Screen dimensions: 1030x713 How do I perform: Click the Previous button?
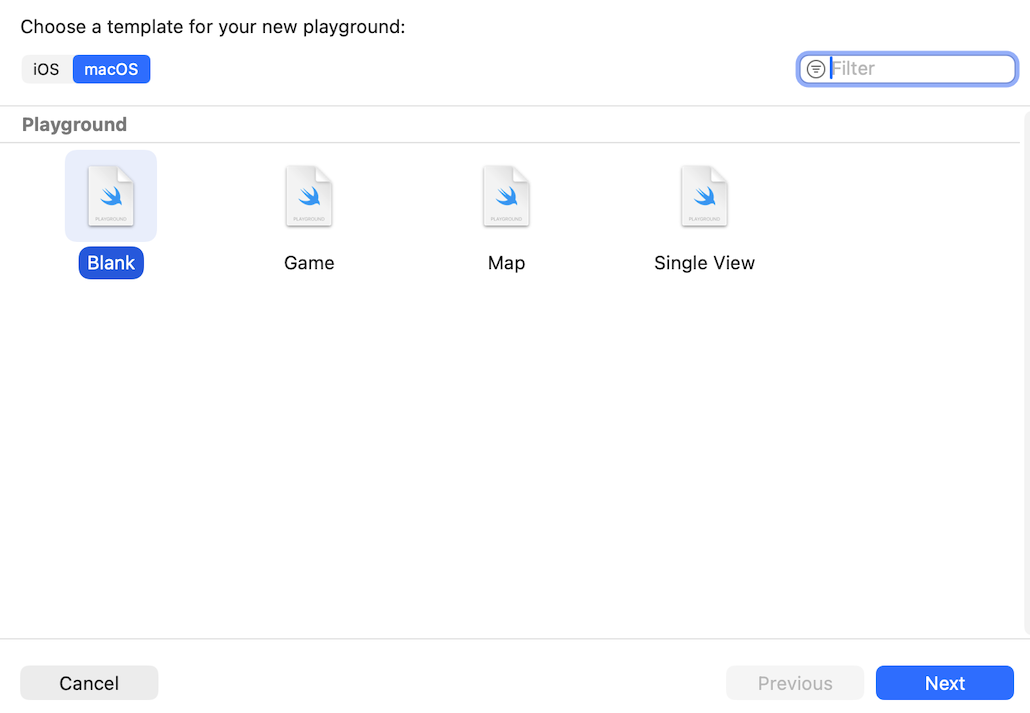794,683
